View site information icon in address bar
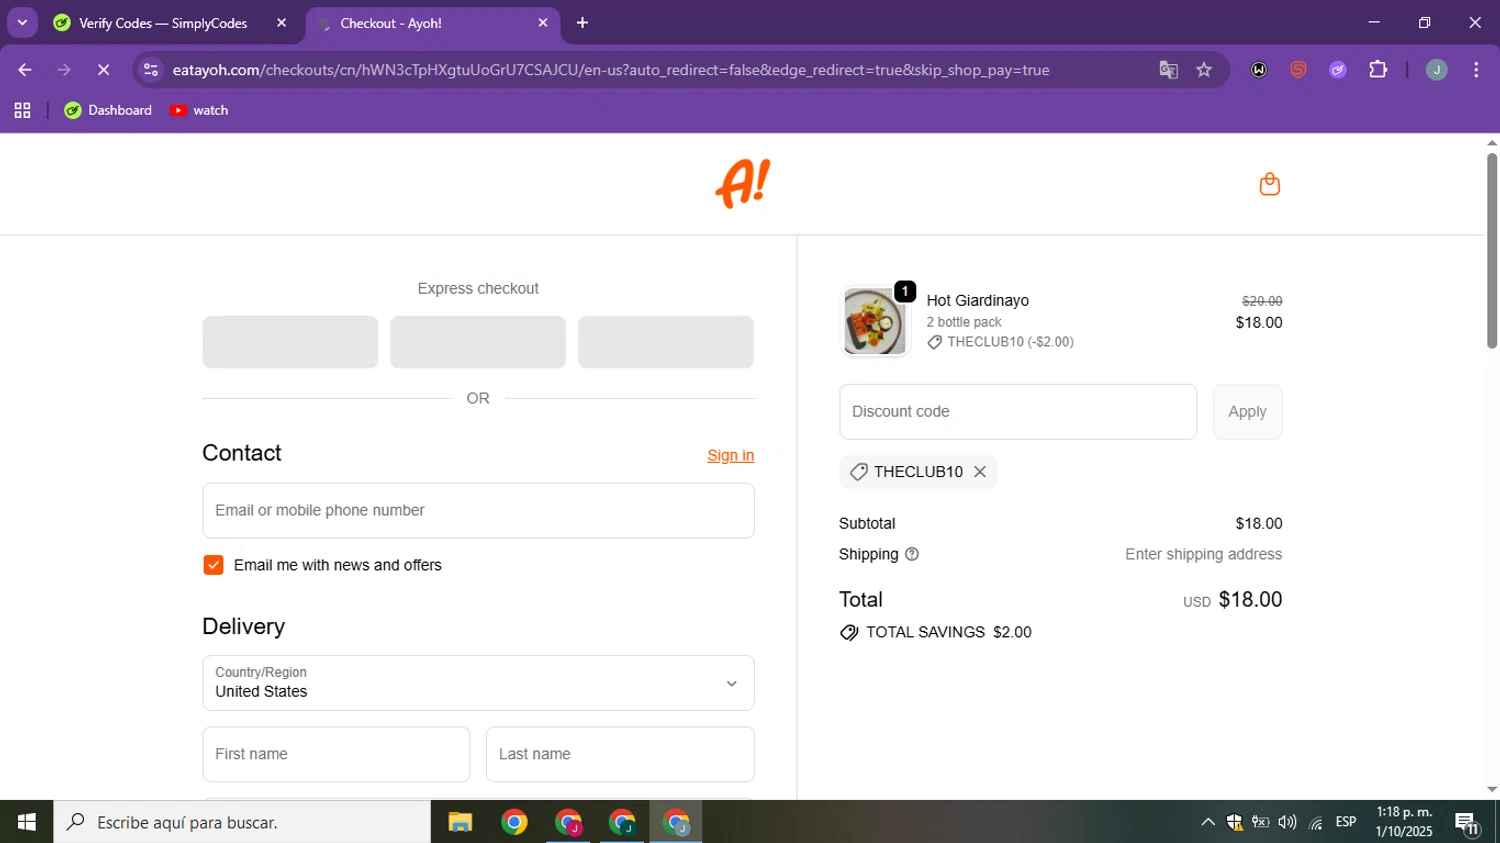1500x843 pixels. click(x=151, y=70)
